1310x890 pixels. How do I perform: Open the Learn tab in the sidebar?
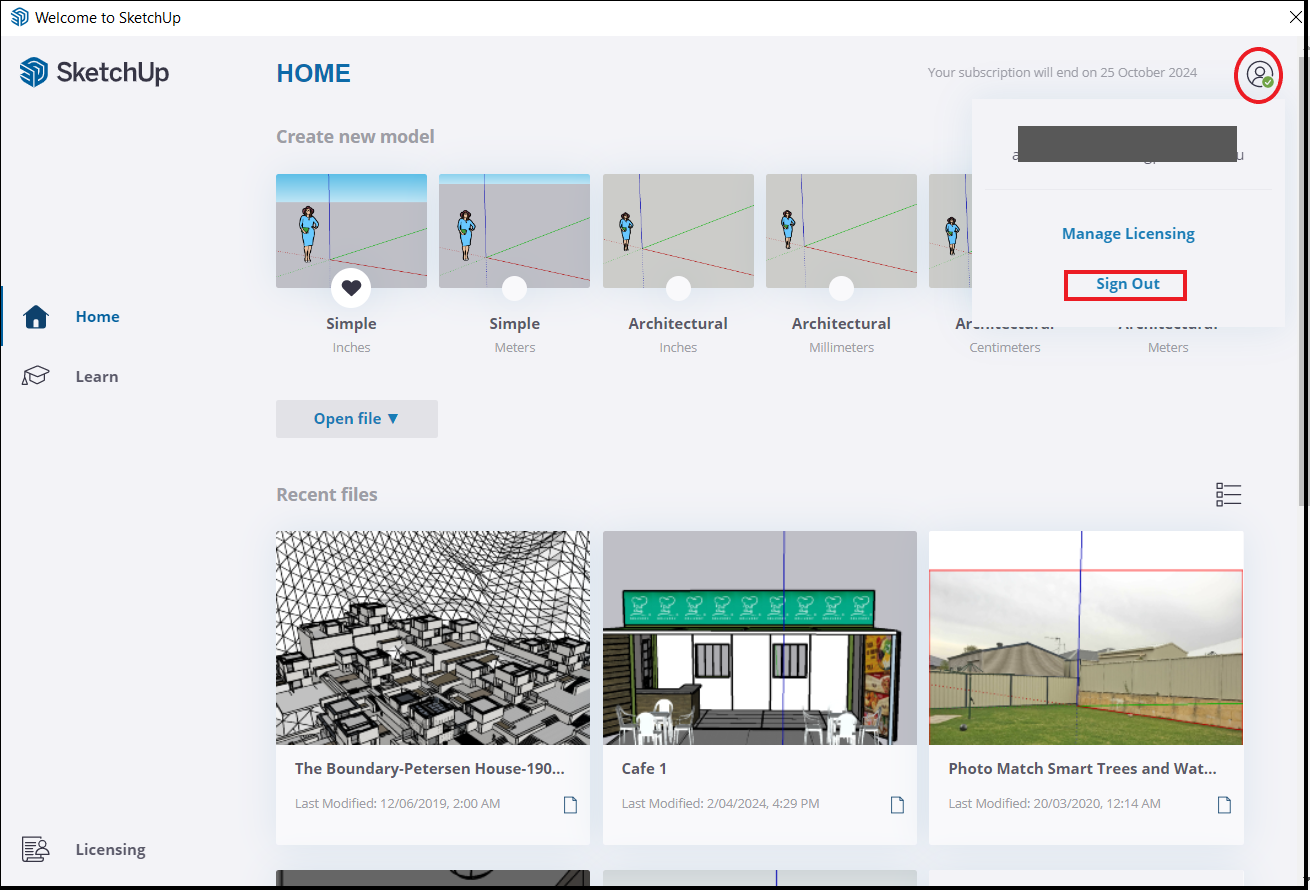coord(97,377)
